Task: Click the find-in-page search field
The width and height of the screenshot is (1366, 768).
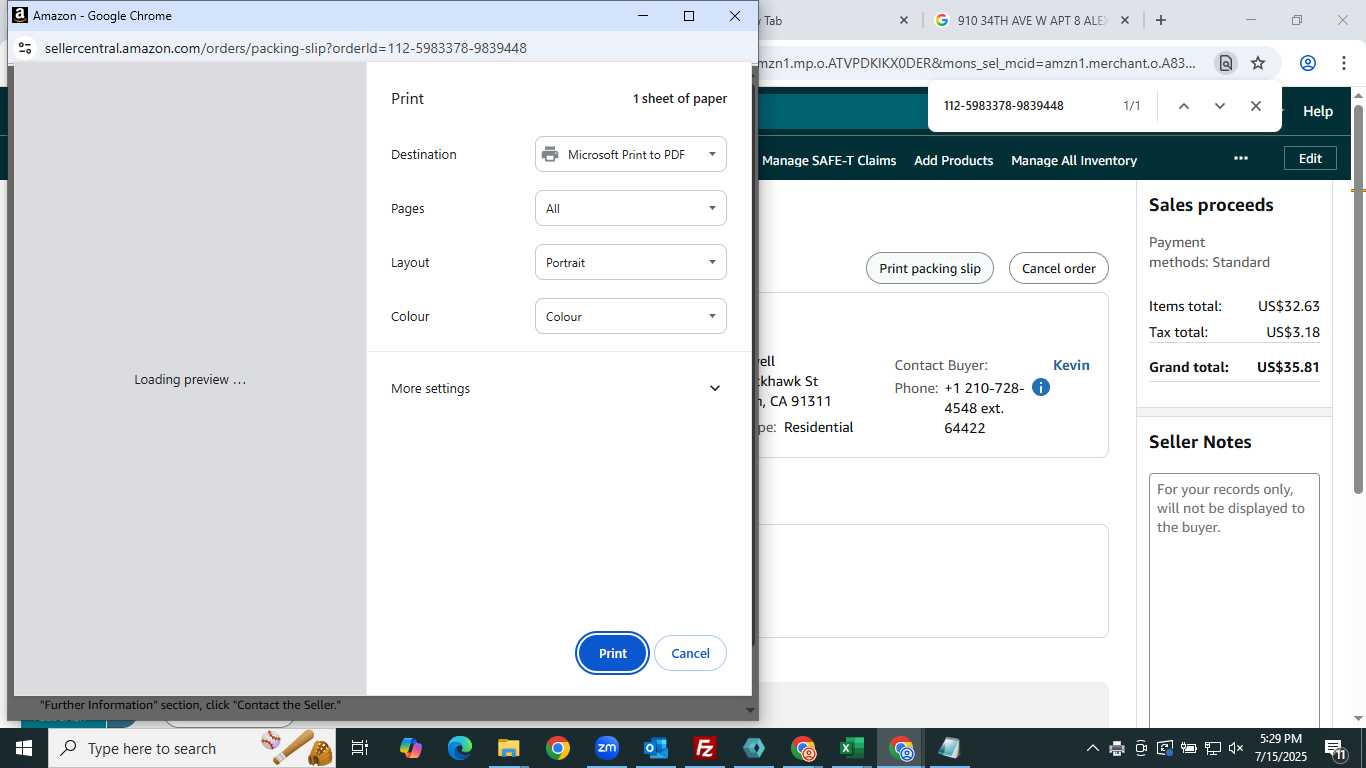Action: tap(1024, 106)
